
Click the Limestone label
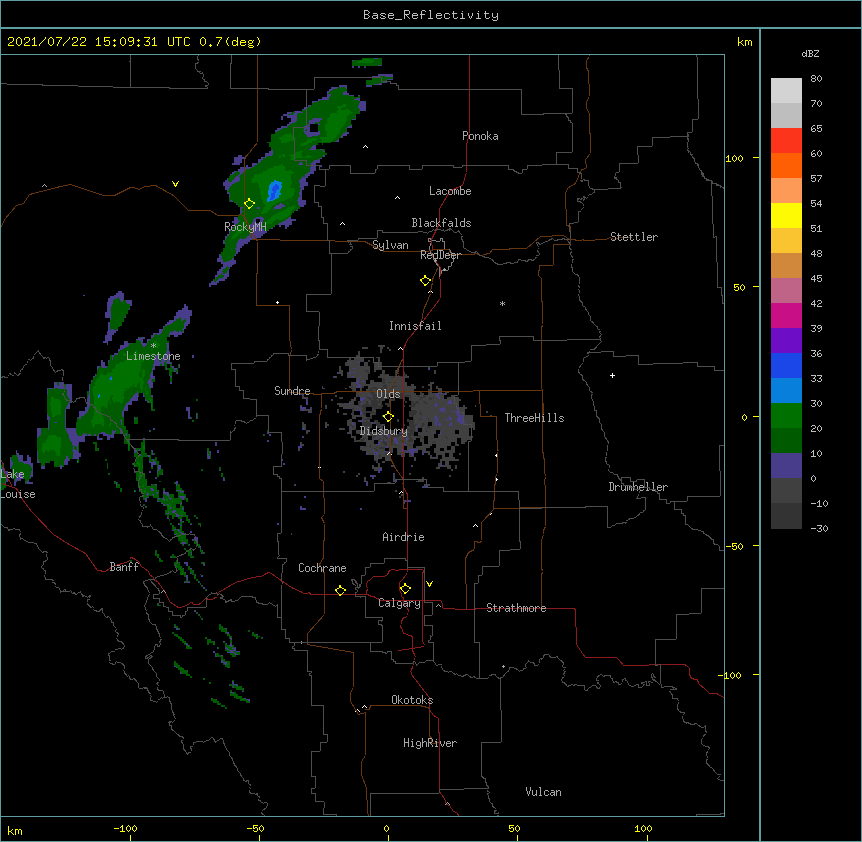(x=153, y=356)
